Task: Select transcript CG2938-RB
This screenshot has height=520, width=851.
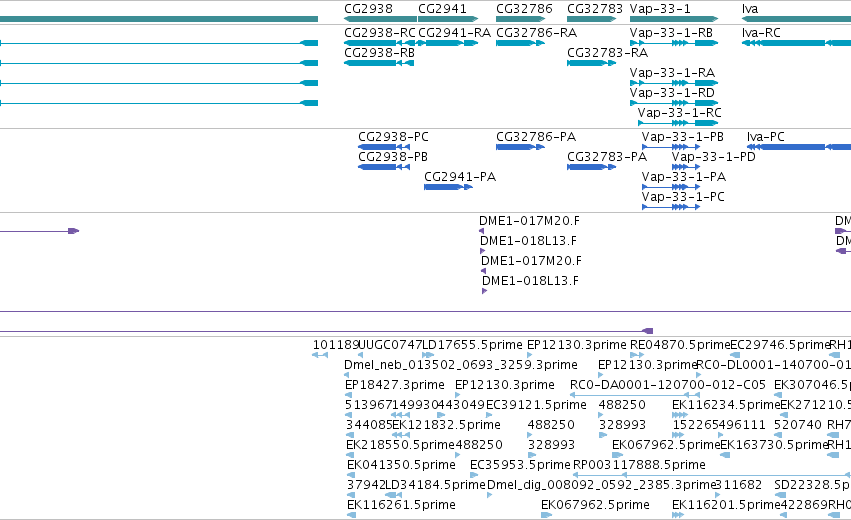Action: 379,63
